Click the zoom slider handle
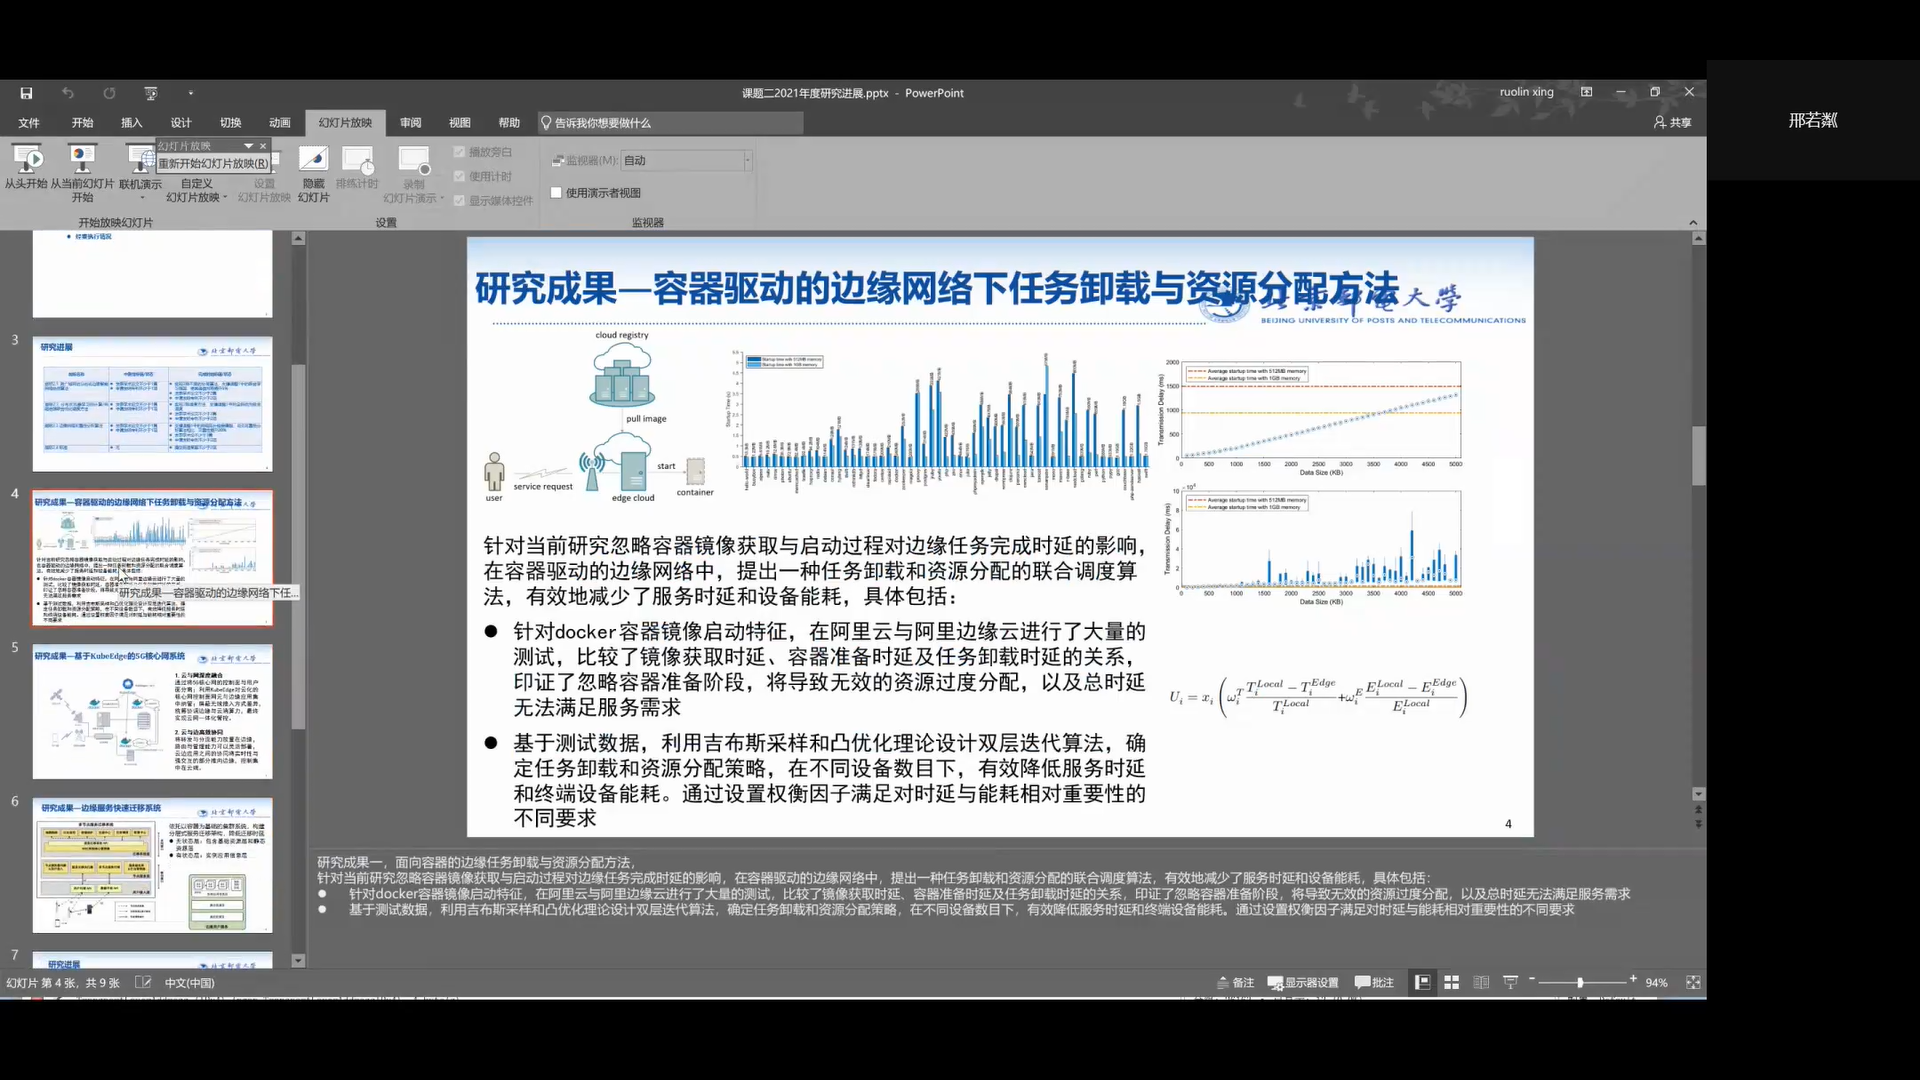1920x1080 pixels. point(1580,983)
